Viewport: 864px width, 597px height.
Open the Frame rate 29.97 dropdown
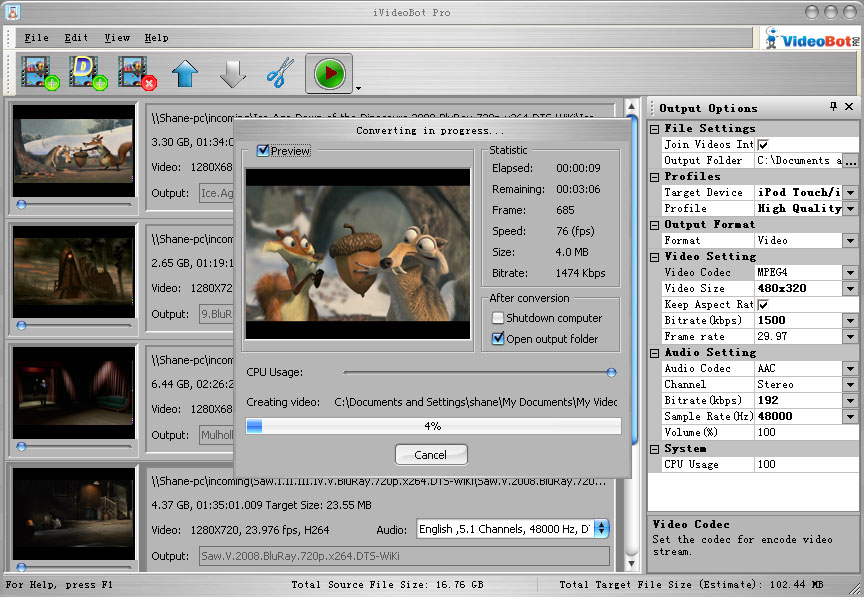pyautogui.click(x=851, y=336)
